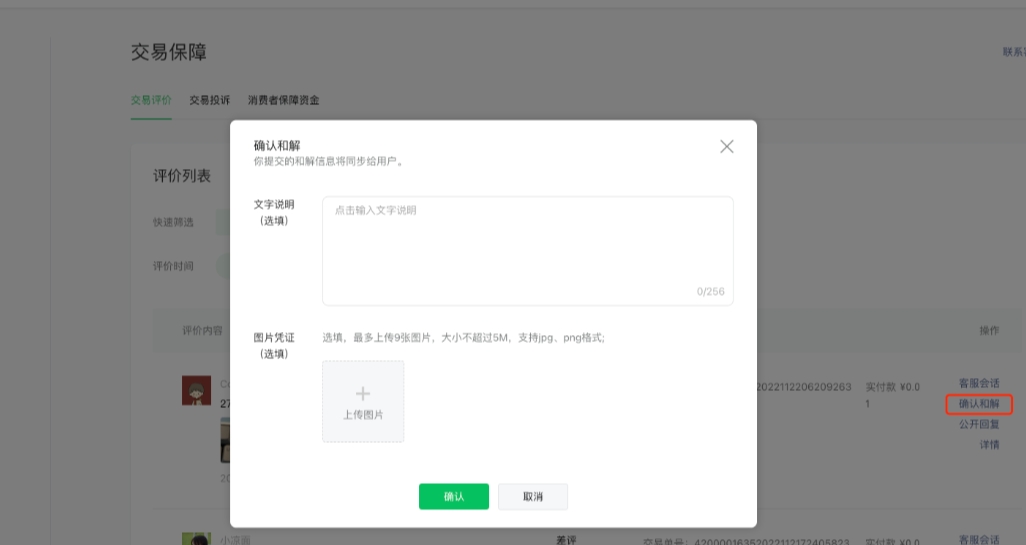
Task: Click the 实付款 ¥0.0 text
Action: pos(893,387)
